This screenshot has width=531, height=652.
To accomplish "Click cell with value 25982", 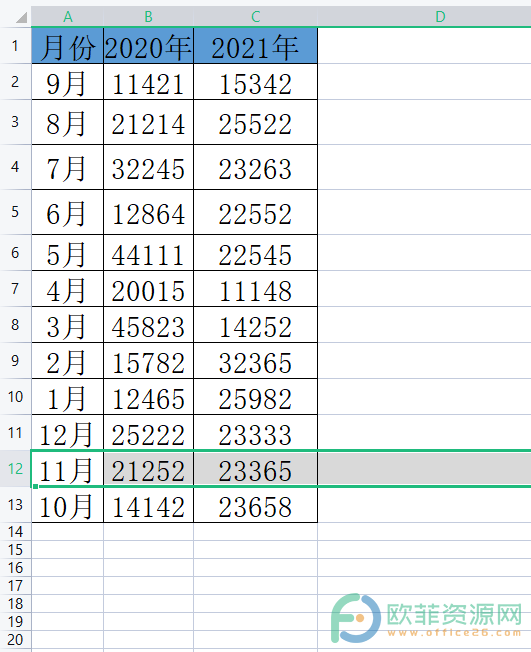I will tap(255, 397).
